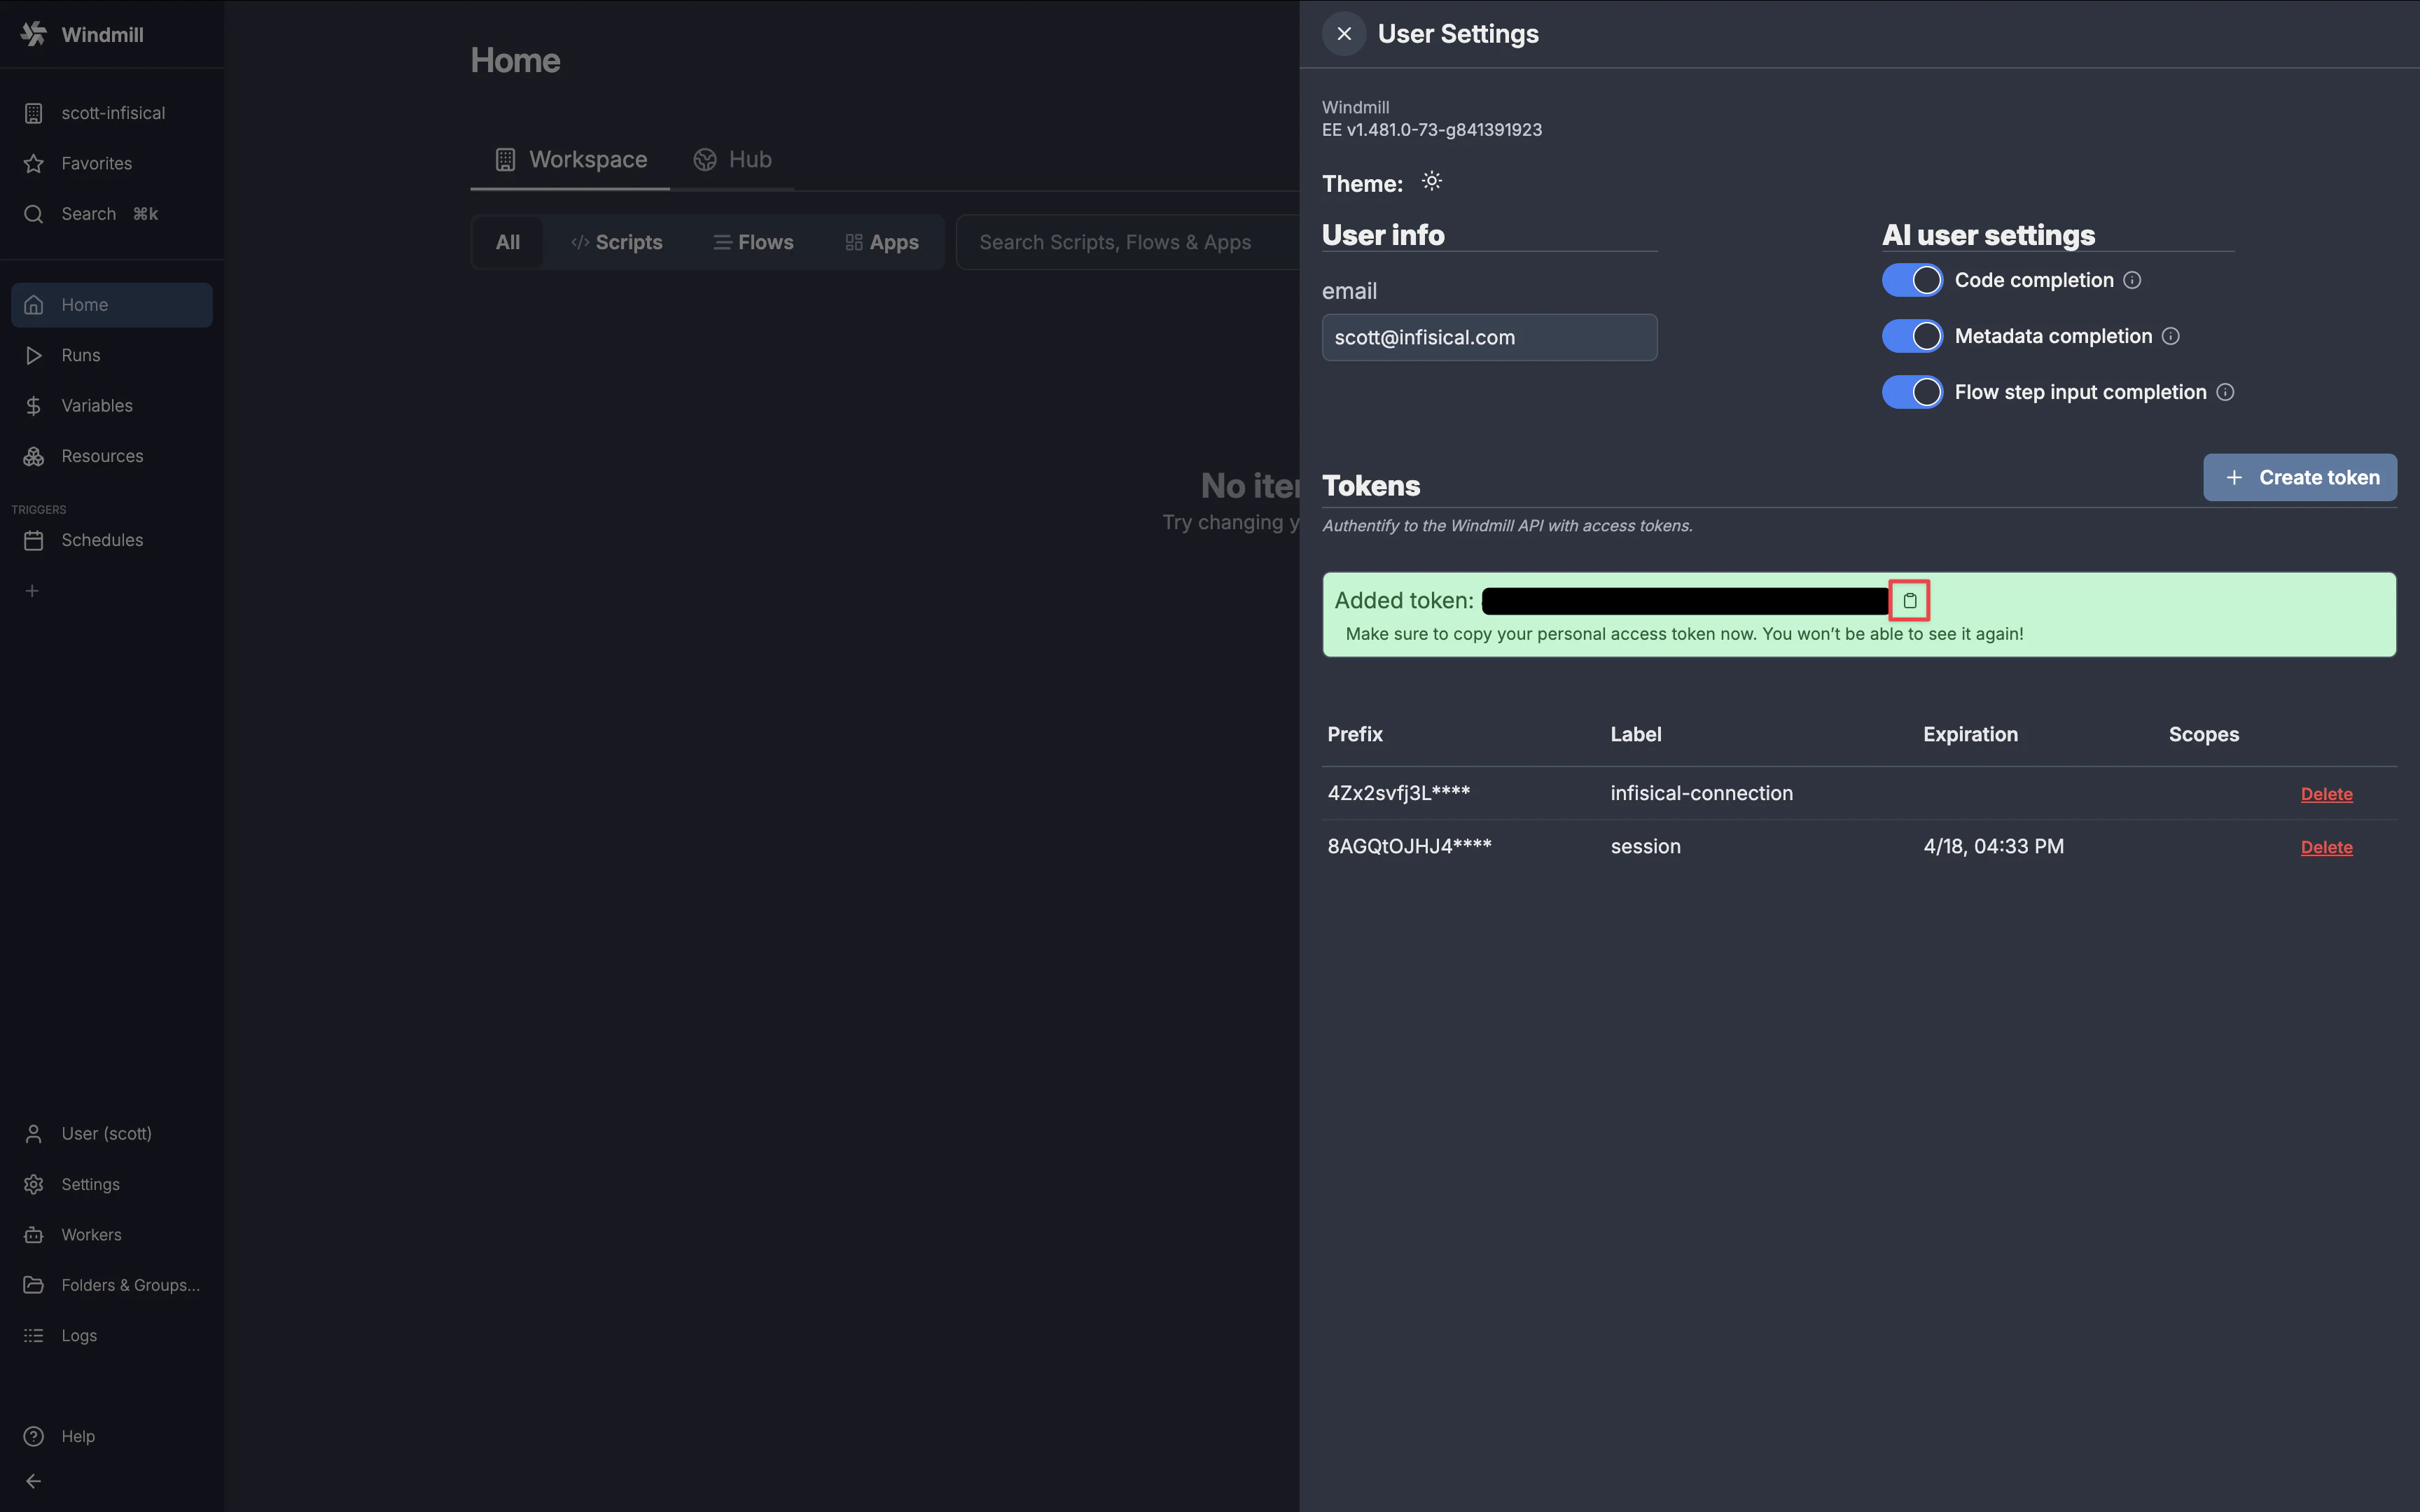Click the Windmill logo icon

pos(34,34)
